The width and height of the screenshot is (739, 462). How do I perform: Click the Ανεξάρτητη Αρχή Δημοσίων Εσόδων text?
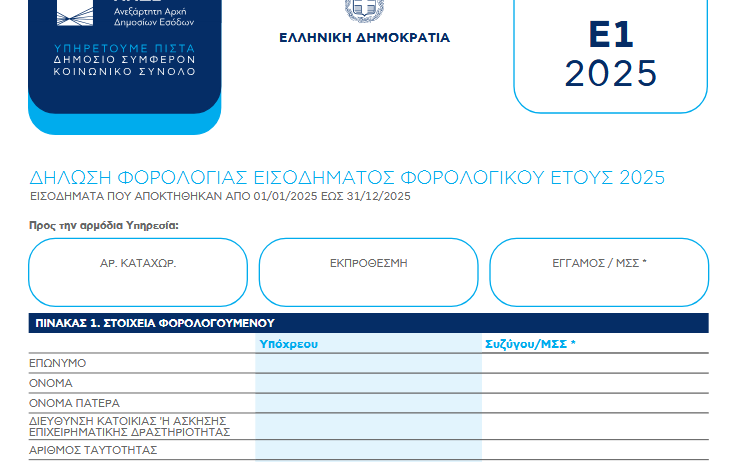pos(154,17)
